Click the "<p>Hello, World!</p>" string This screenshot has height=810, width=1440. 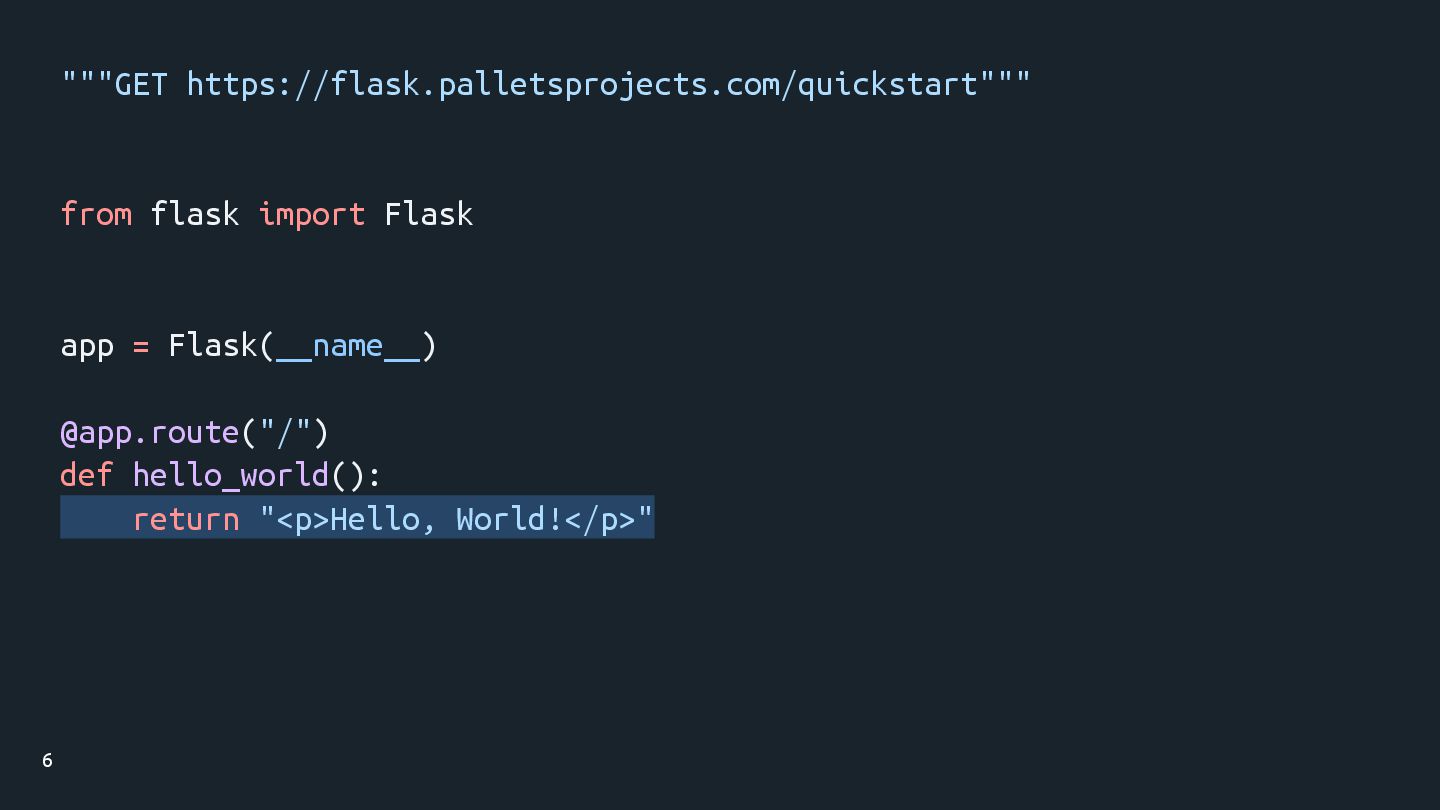pos(456,519)
